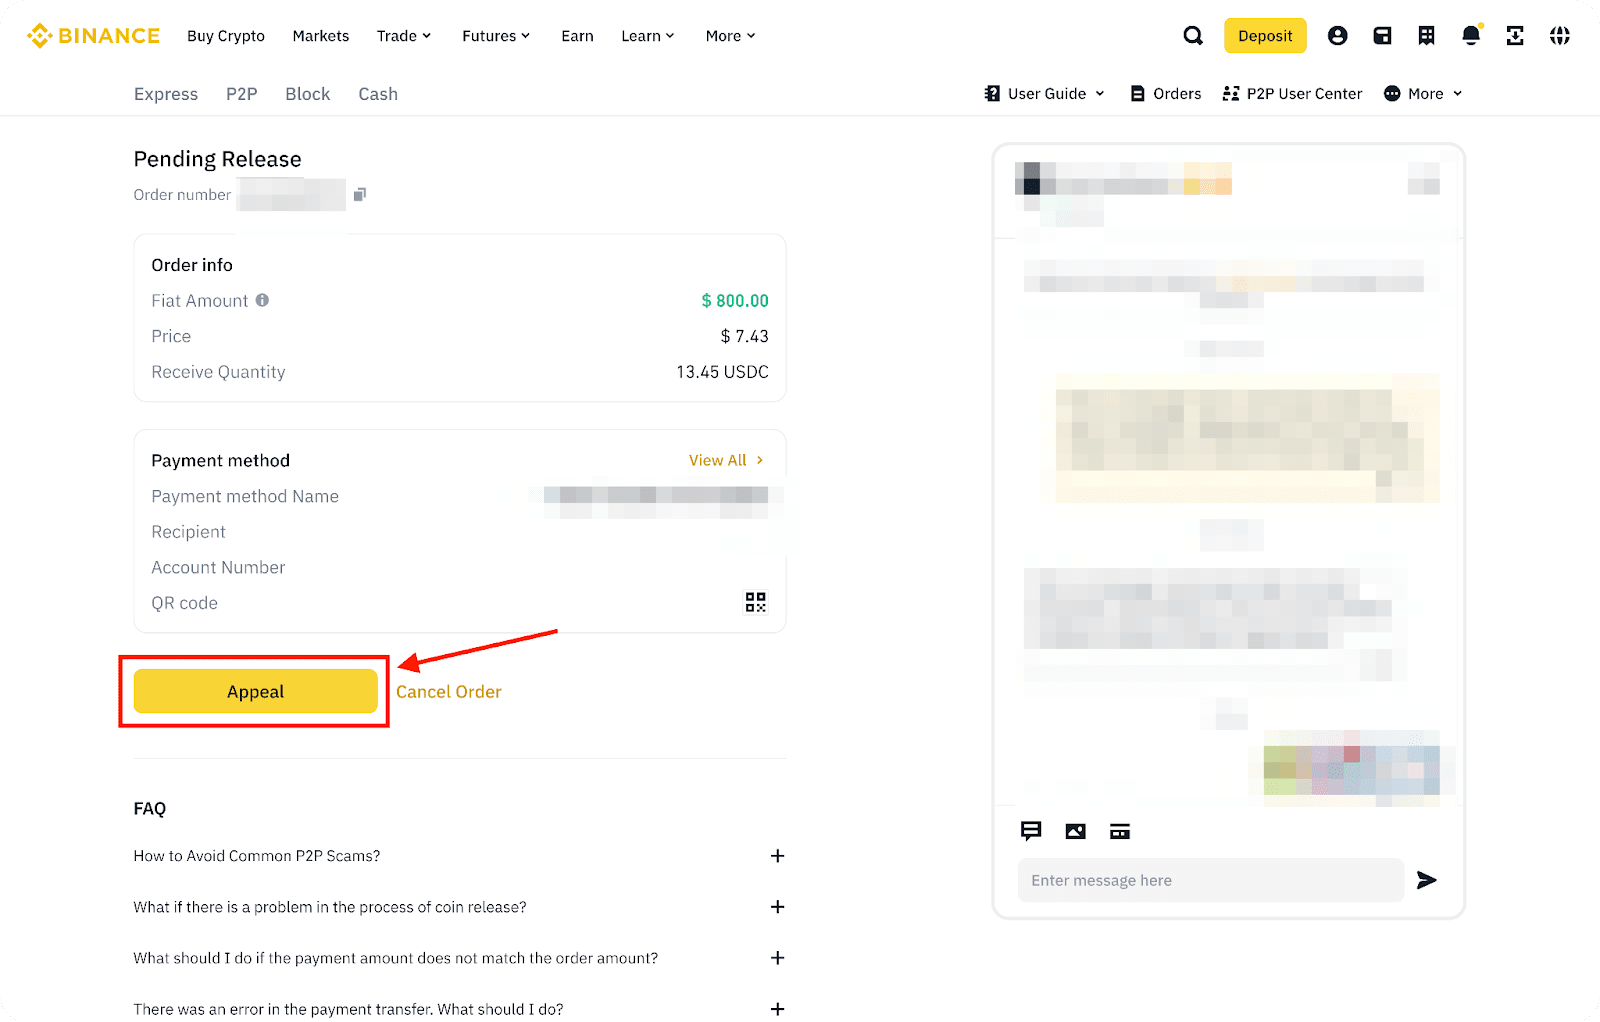Expand the coin release problem FAQ
Viewport: 1600px width, 1022px height.
[777, 907]
